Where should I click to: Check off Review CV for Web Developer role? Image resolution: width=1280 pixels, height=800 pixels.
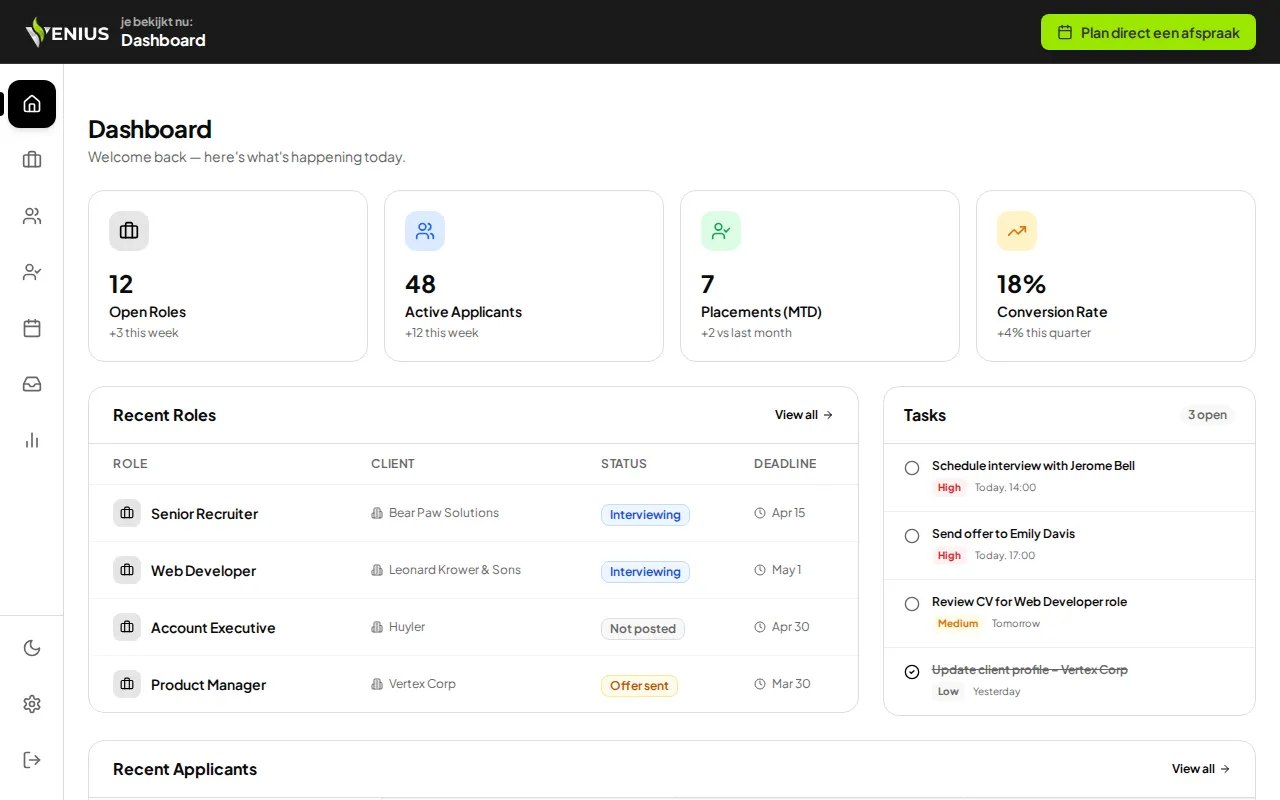click(x=912, y=604)
